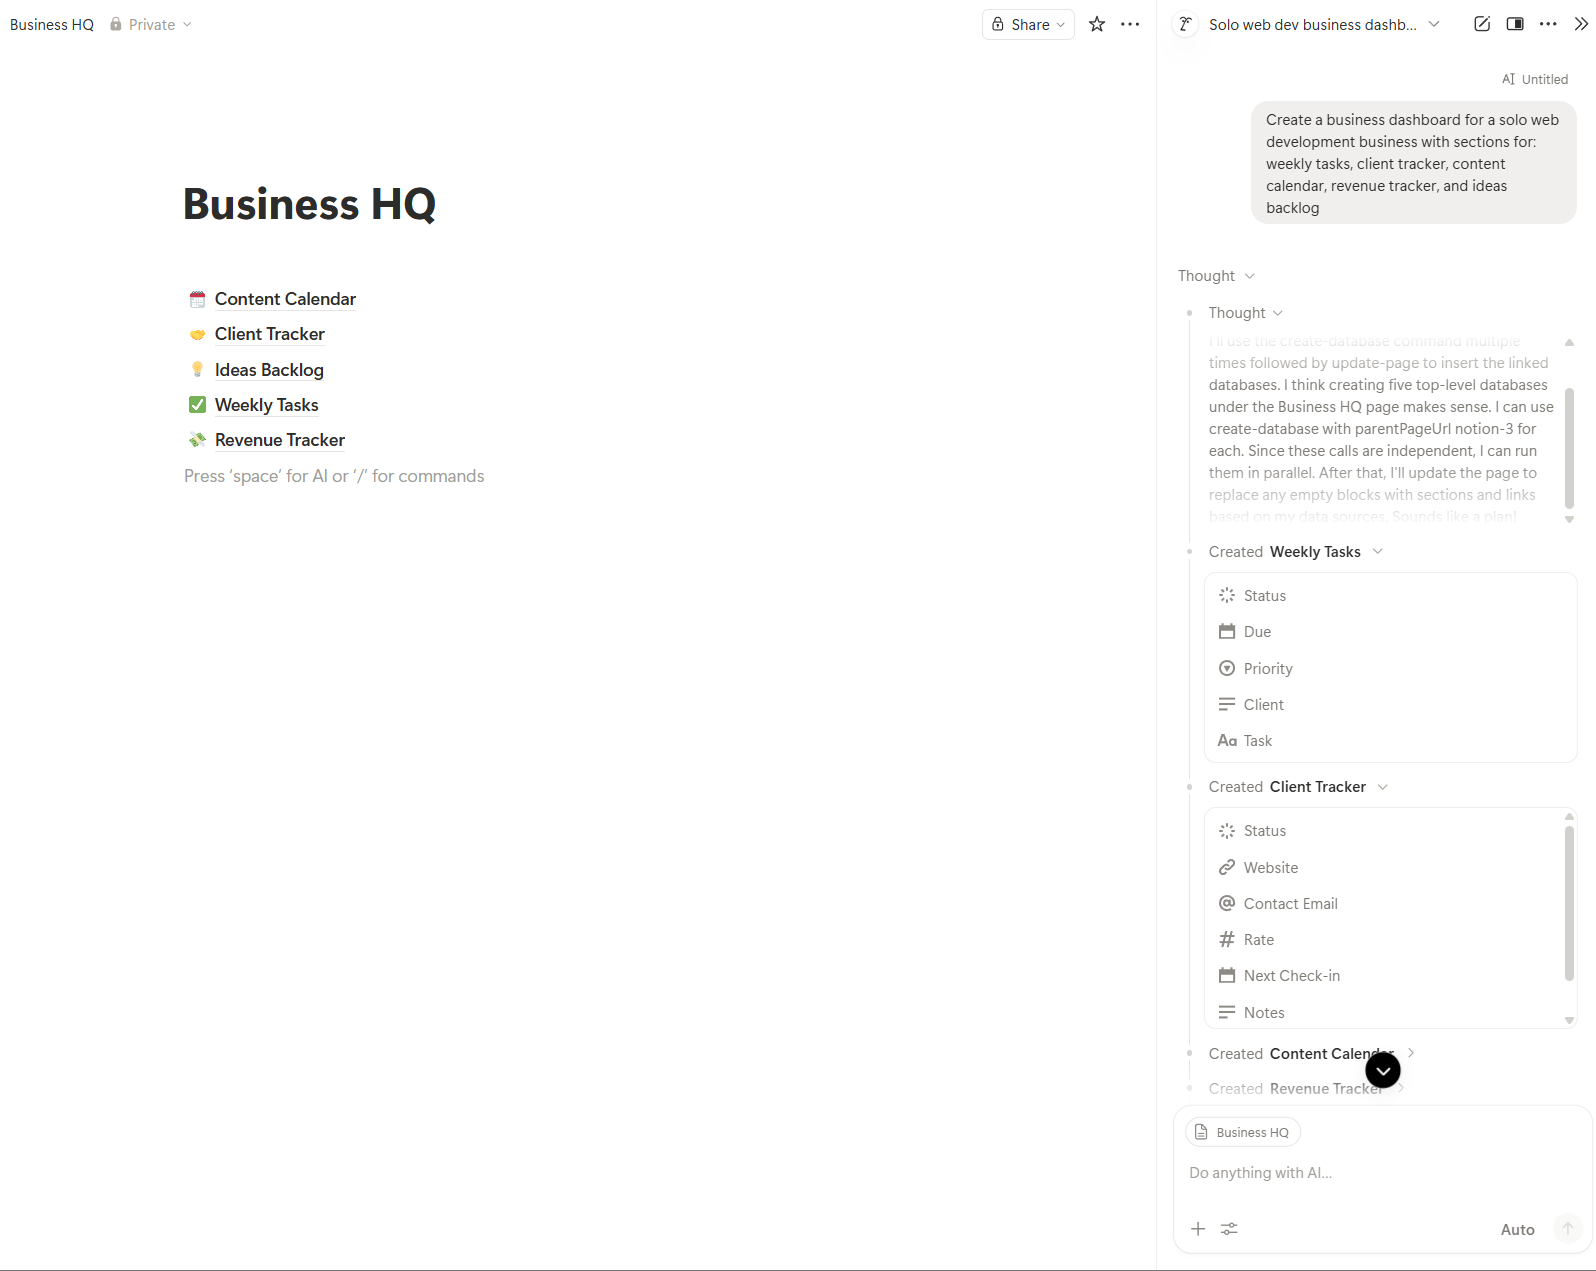Collapse the AI panel with double-chevron icon
1596x1271 pixels.
[1581, 24]
